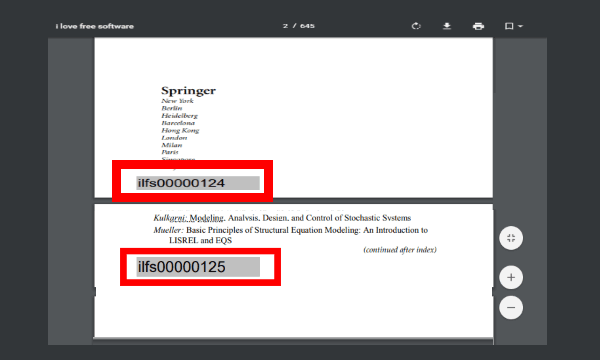This screenshot has height=360, width=600.
Task: Click the 'New York' city line
Action: pos(178,101)
